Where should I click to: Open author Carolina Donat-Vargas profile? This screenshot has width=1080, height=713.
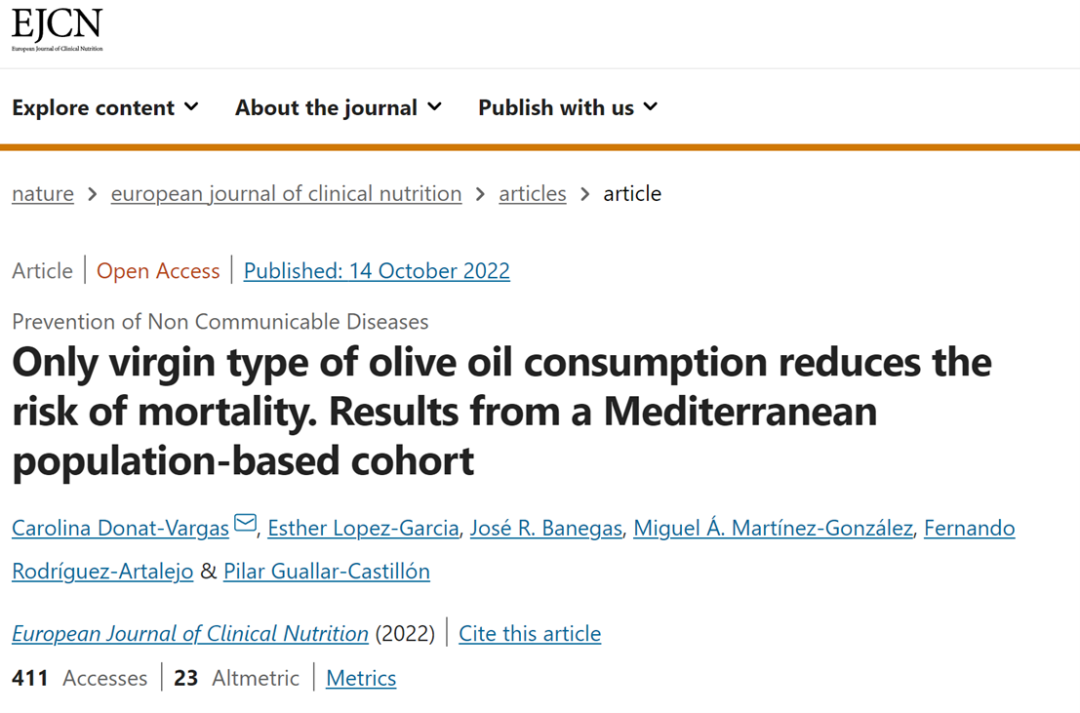tap(121, 528)
